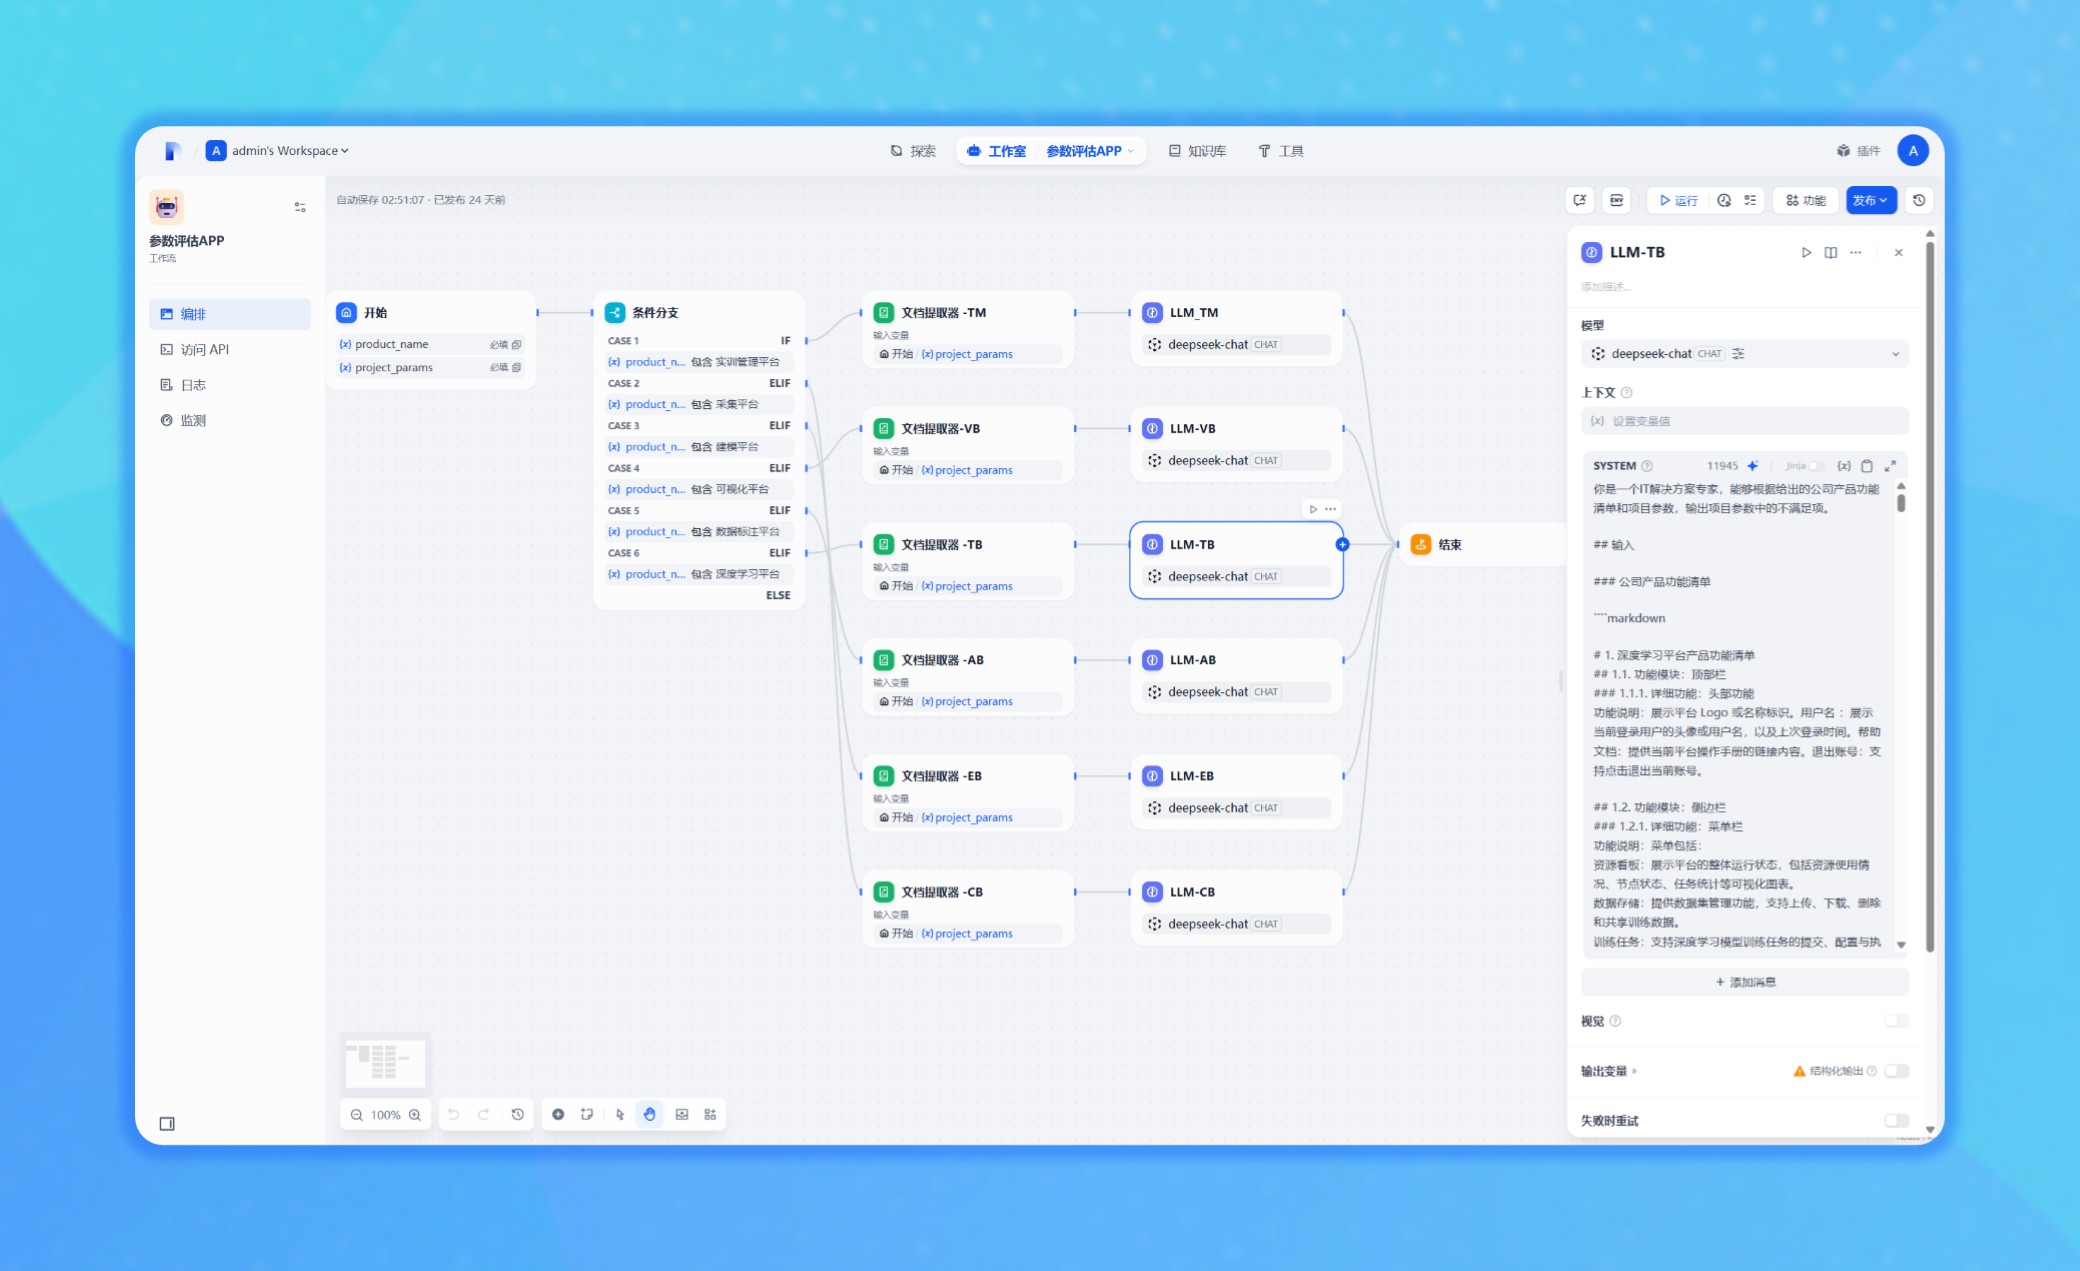This screenshot has height=1271, width=2080.
Task: Select the hand pan mode tool
Action: (x=650, y=1114)
